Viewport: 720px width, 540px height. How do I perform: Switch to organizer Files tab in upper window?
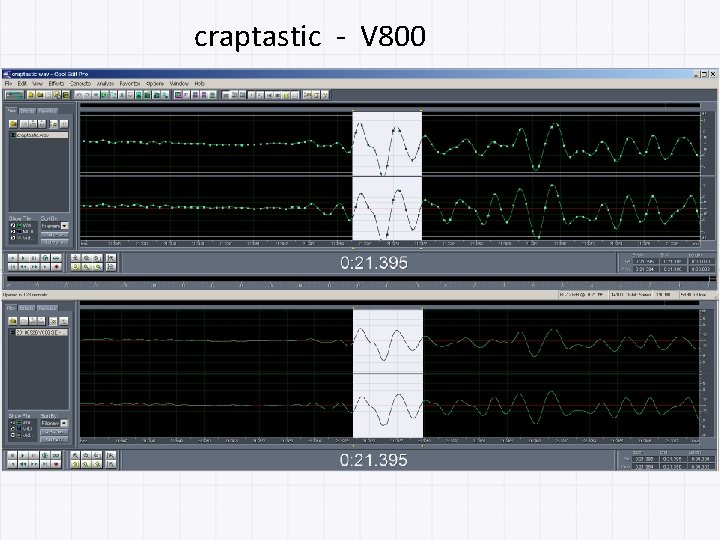tap(11, 111)
